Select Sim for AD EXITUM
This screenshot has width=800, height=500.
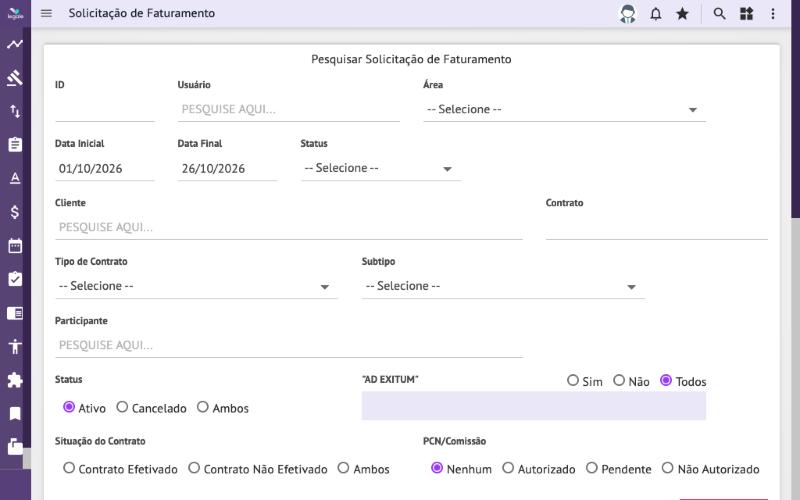[573, 380]
